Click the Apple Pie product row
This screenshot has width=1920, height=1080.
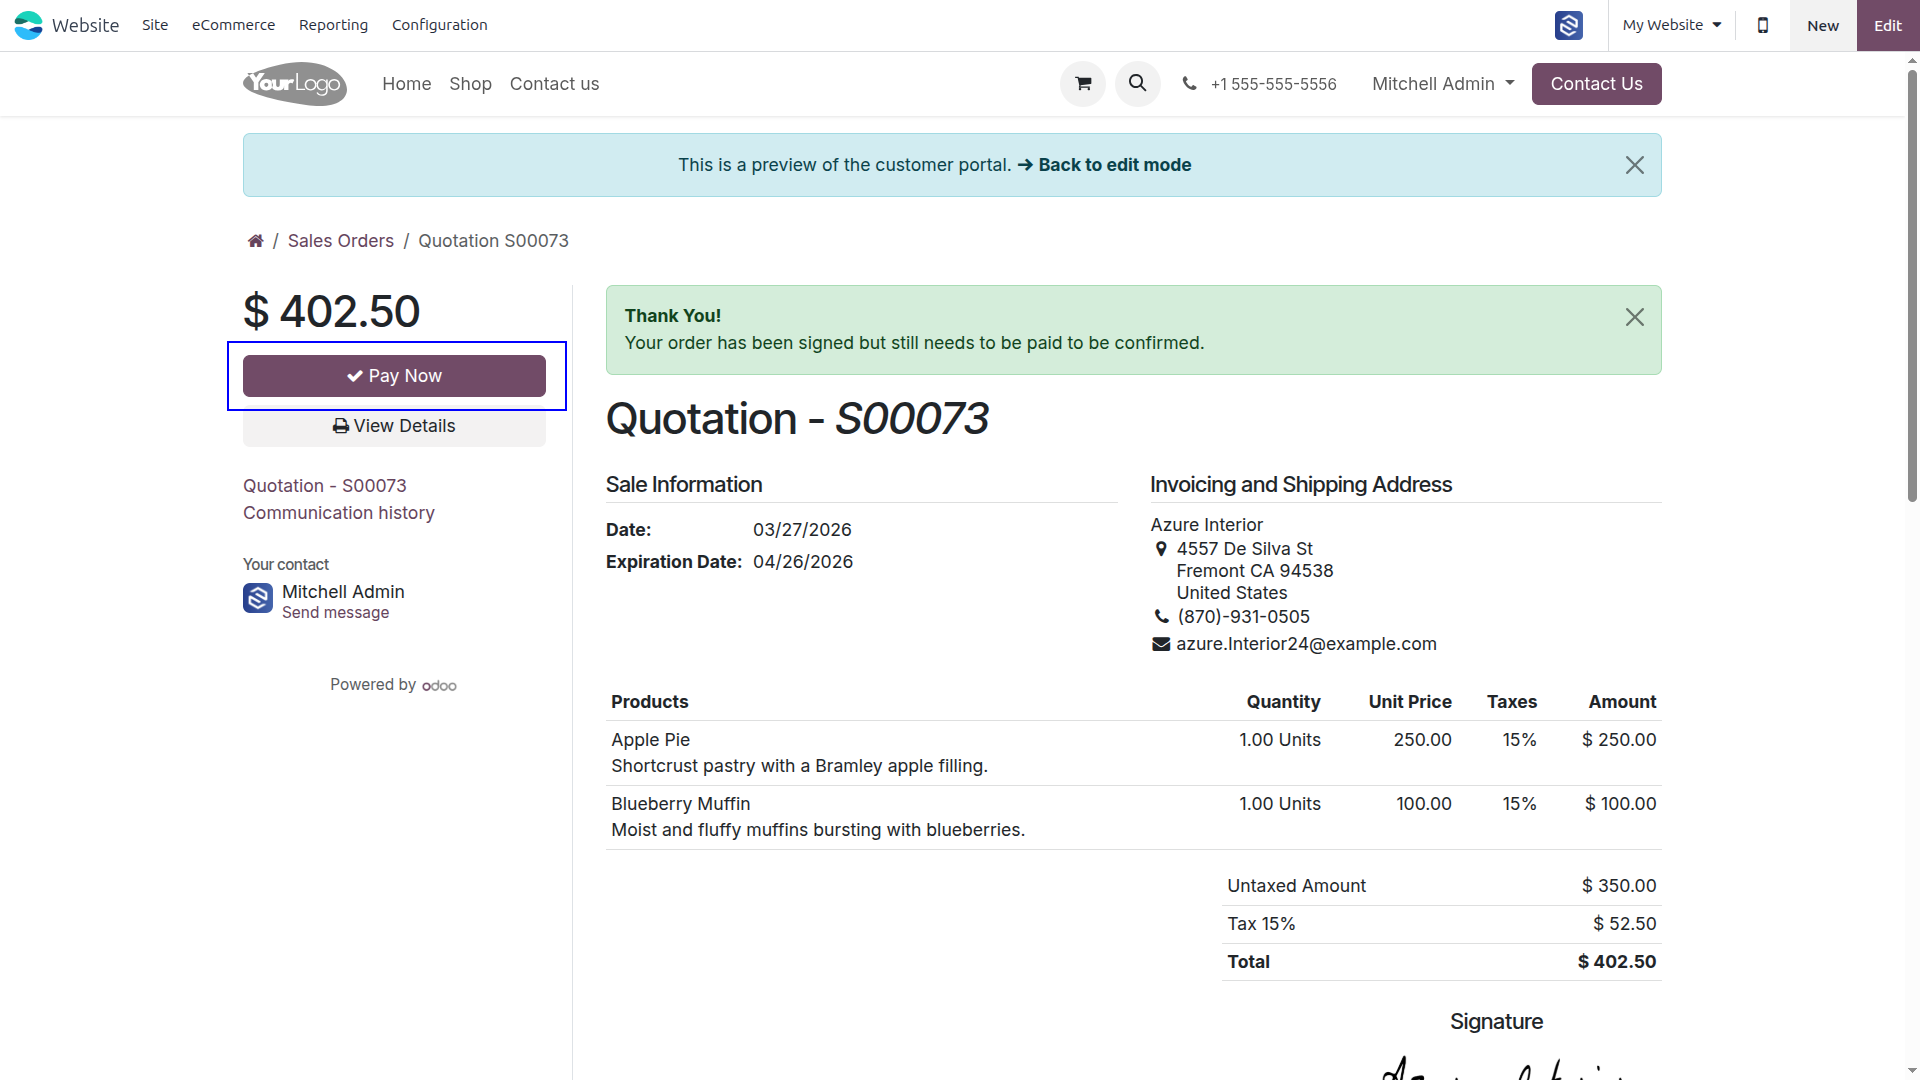coord(1133,753)
